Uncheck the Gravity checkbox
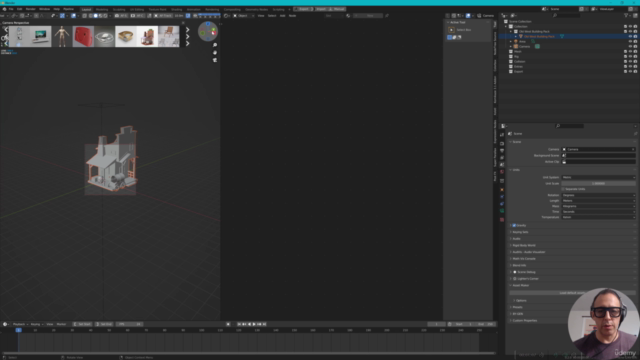The width and height of the screenshot is (640, 360). (514, 225)
